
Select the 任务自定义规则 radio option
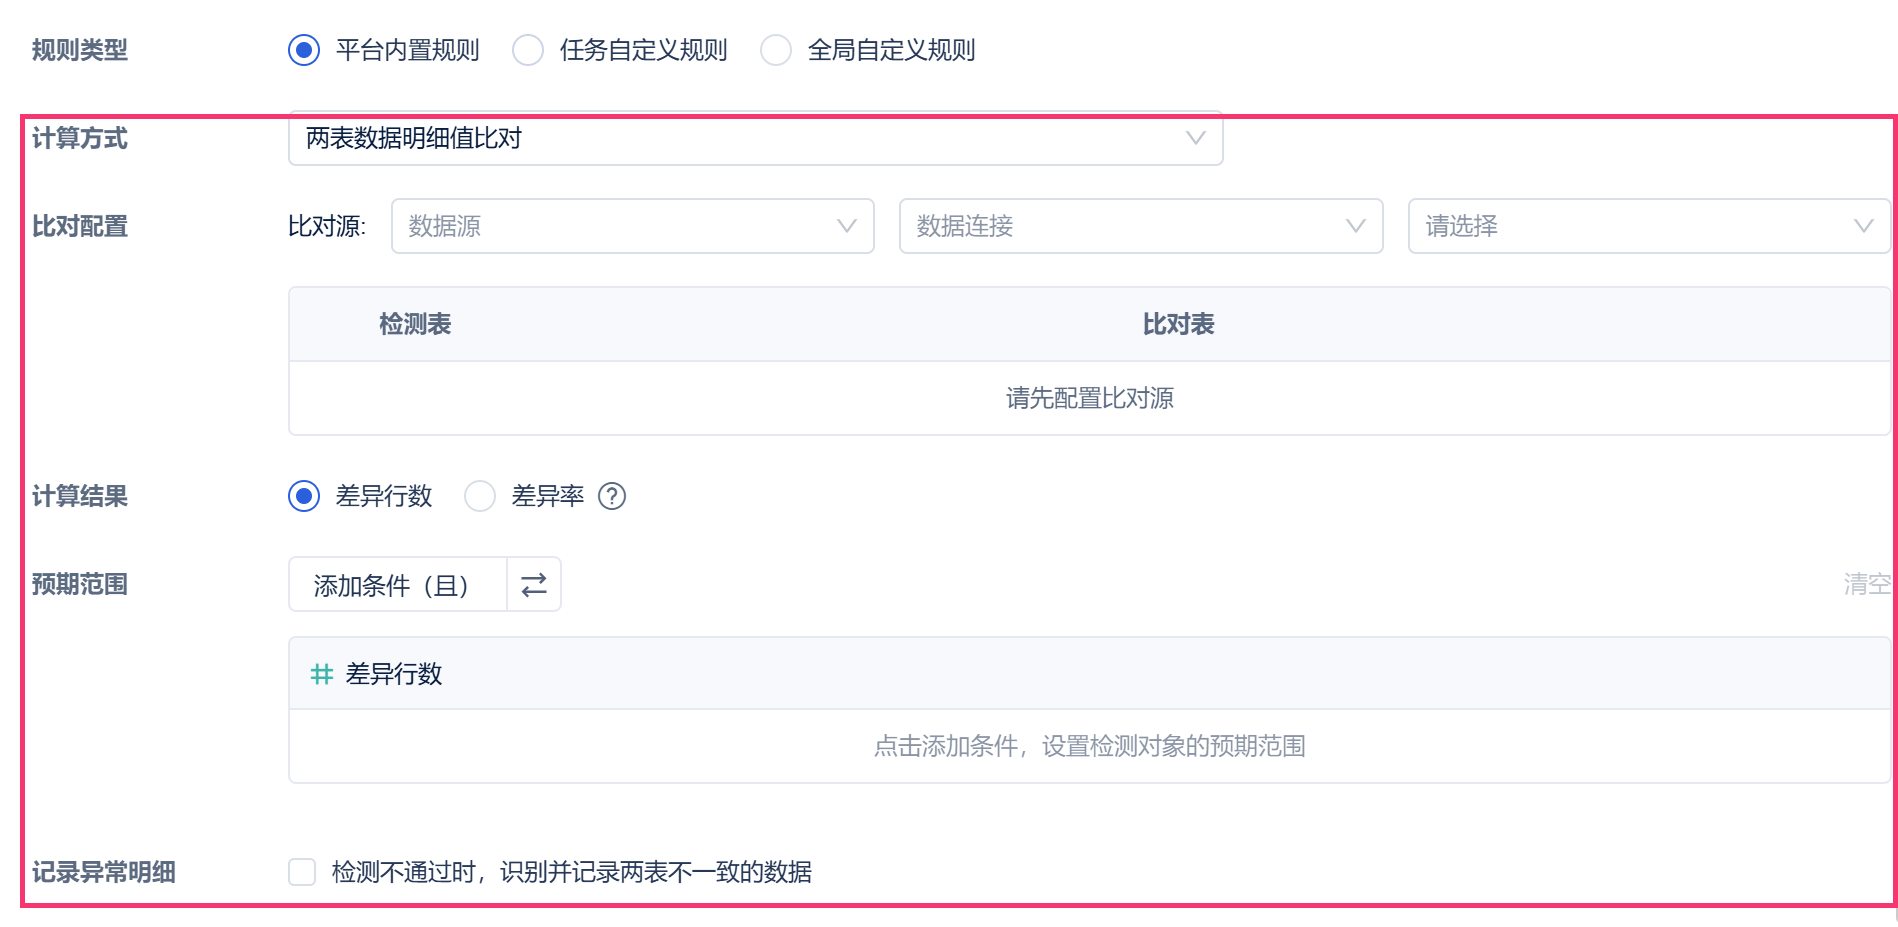pos(528,50)
